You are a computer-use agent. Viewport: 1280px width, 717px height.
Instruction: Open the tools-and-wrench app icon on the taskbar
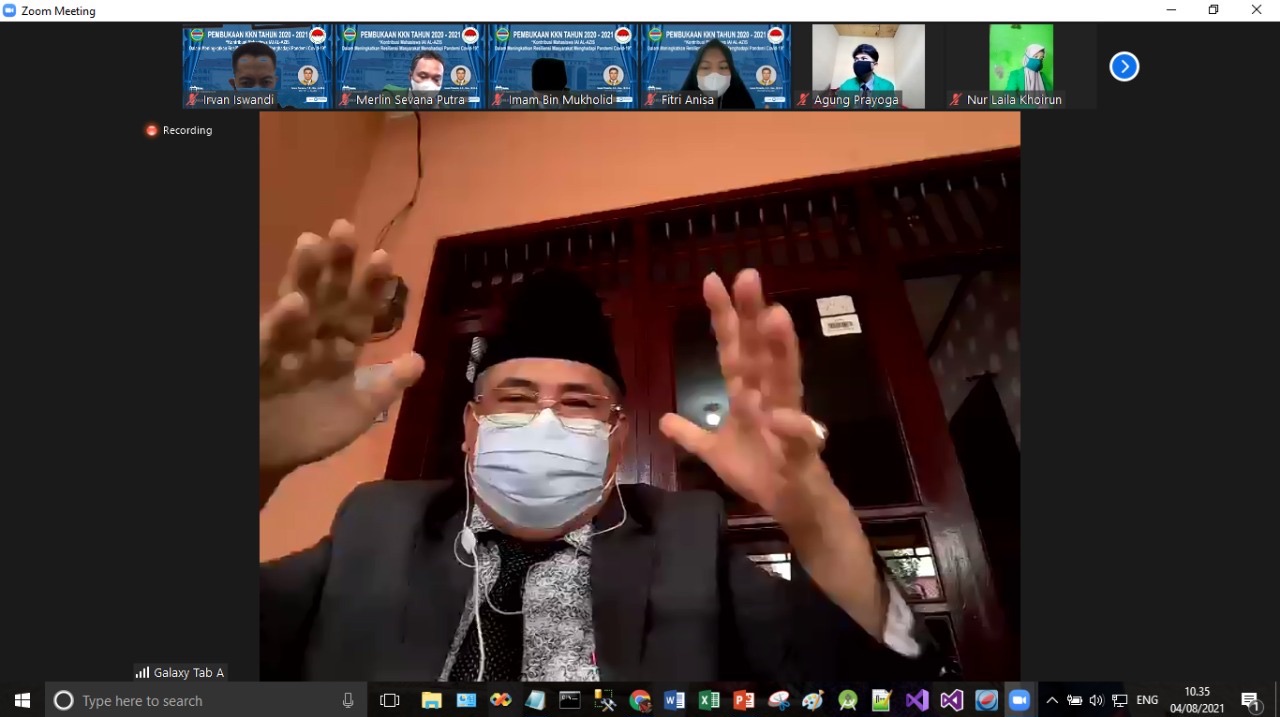point(605,700)
